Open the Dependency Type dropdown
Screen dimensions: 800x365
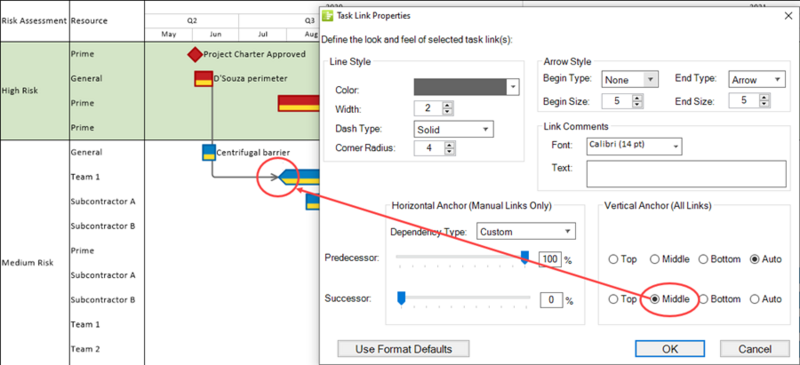click(526, 232)
